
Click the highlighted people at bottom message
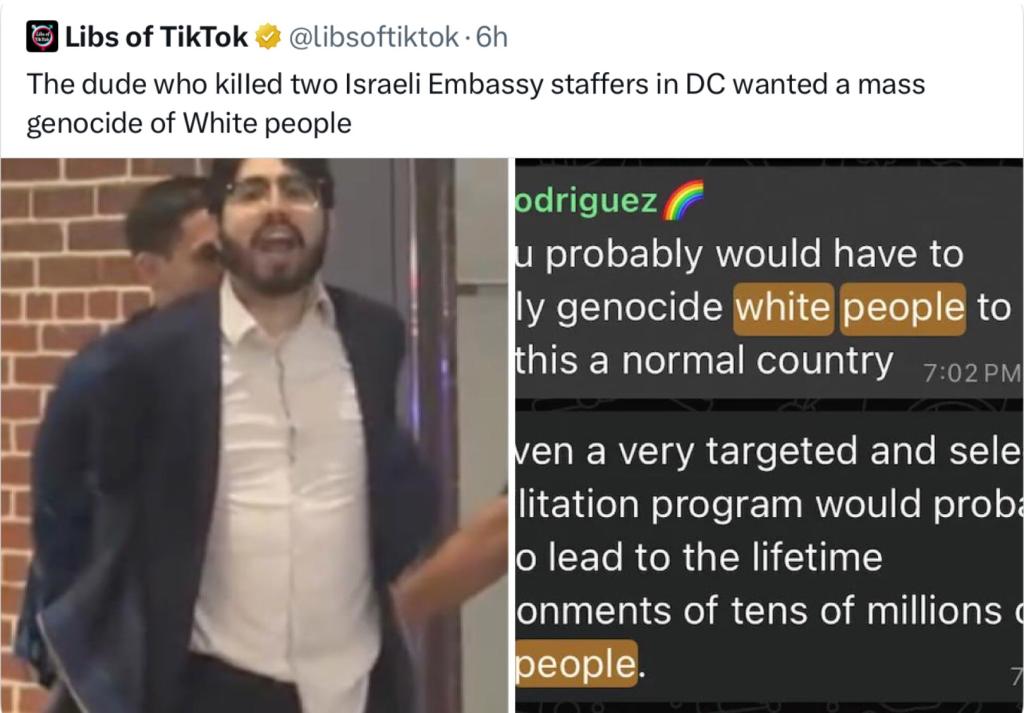tap(576, 665)
